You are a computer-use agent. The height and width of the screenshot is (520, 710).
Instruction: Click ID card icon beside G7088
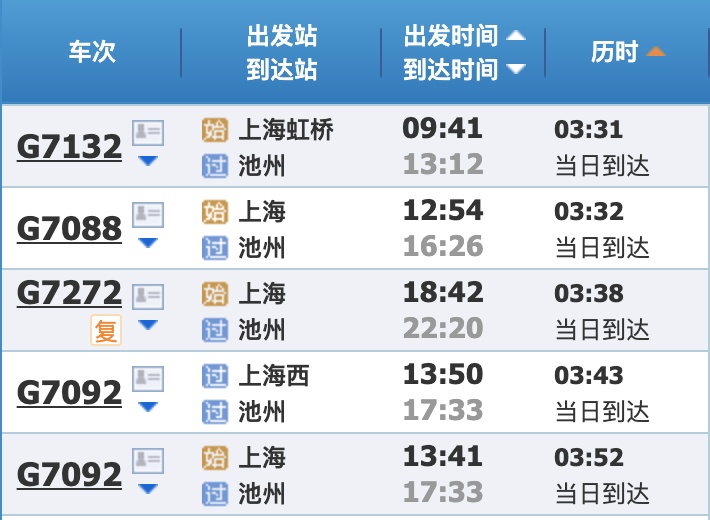[148, 215]
